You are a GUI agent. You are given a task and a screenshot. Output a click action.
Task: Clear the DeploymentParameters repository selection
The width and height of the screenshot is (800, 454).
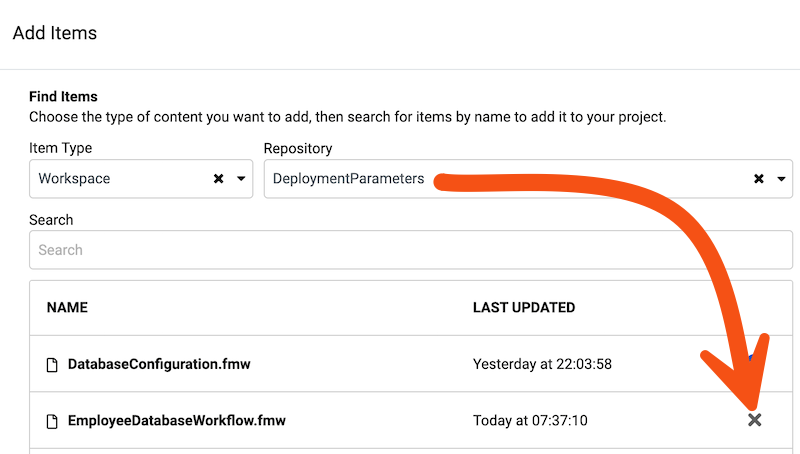point(759,179)
